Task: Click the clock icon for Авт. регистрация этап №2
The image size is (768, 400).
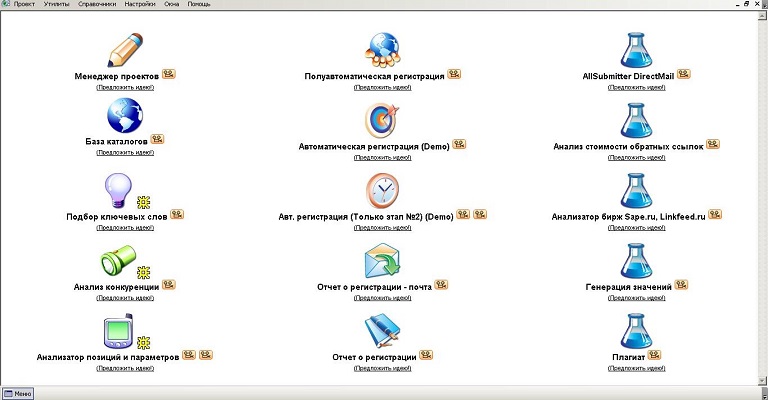Action: [x=383, y=190]
